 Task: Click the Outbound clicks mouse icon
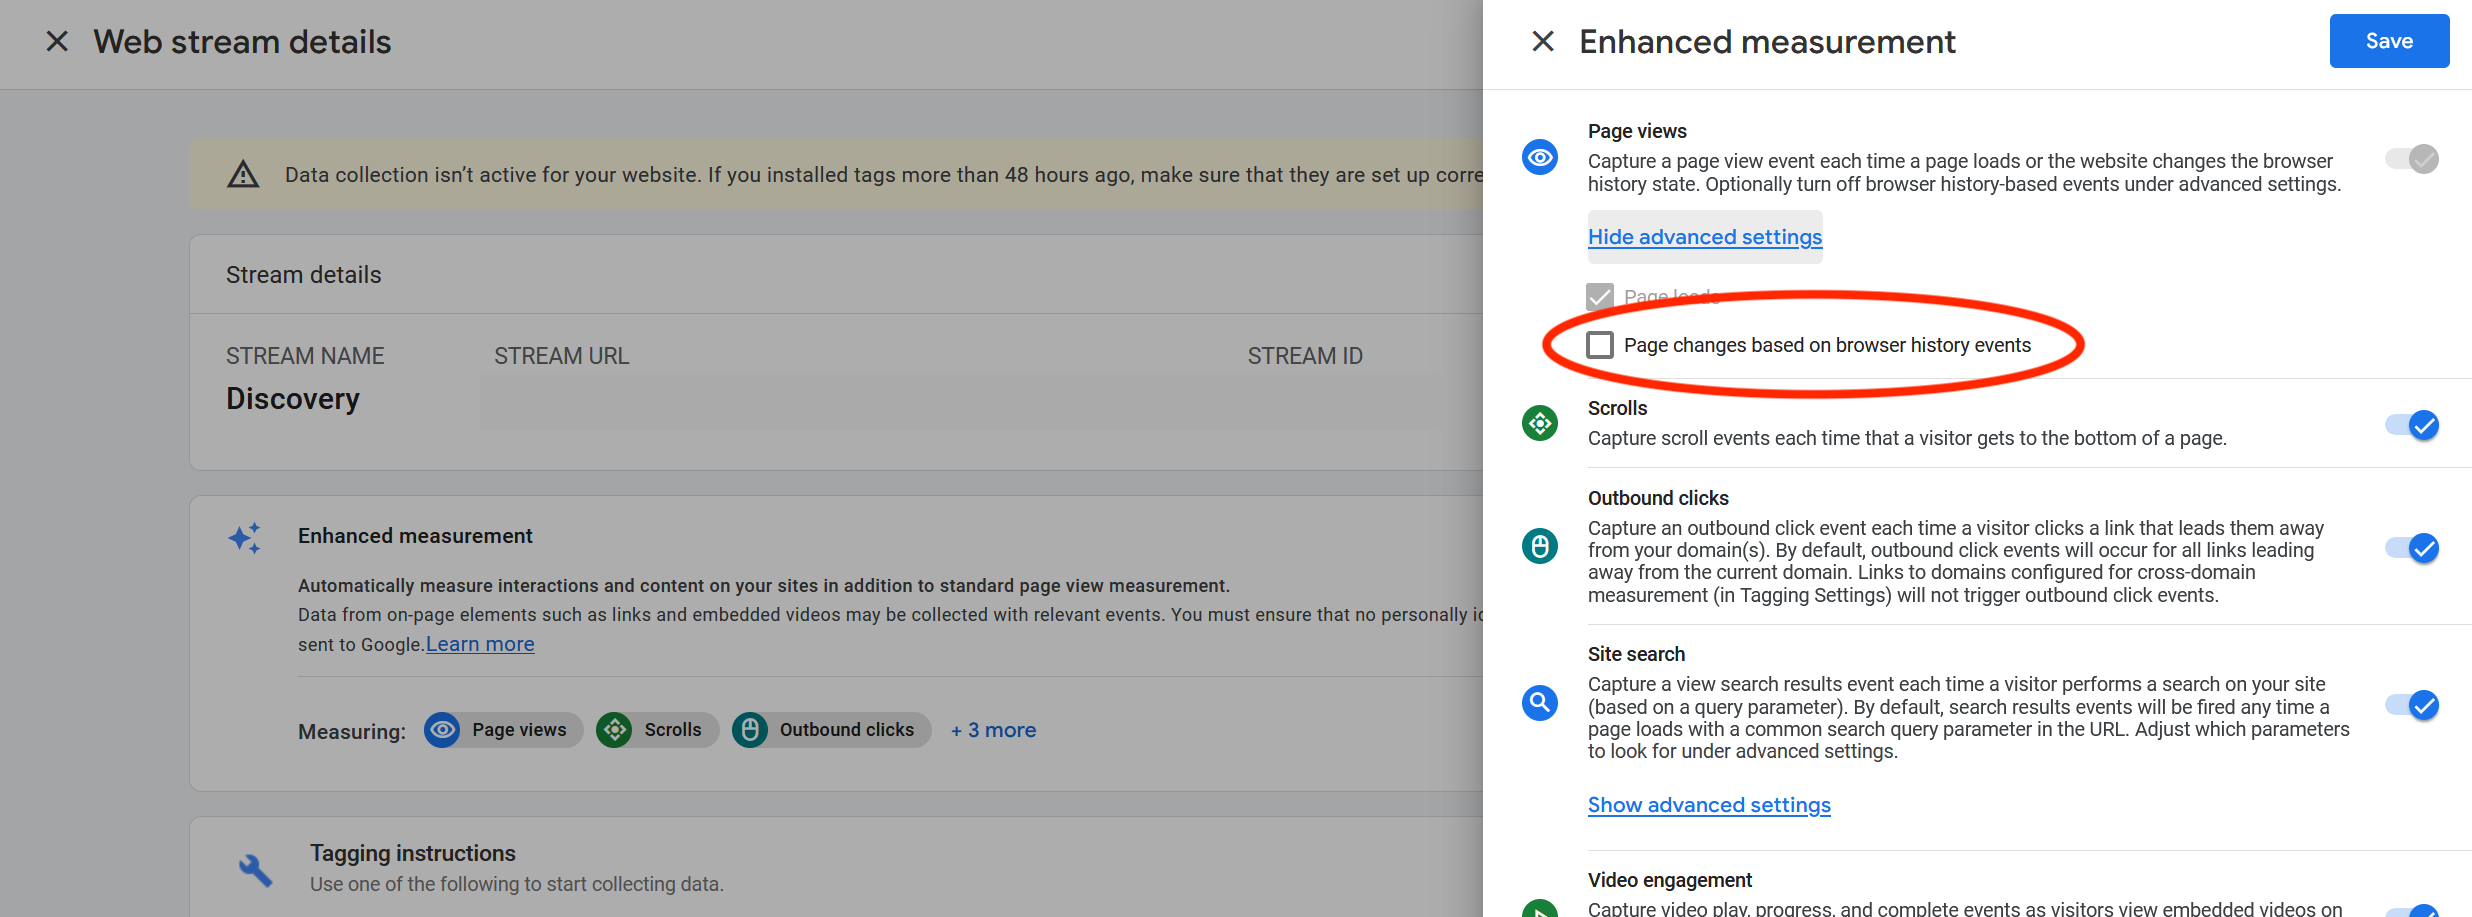pyautogui.click(x=1540, y=546)
